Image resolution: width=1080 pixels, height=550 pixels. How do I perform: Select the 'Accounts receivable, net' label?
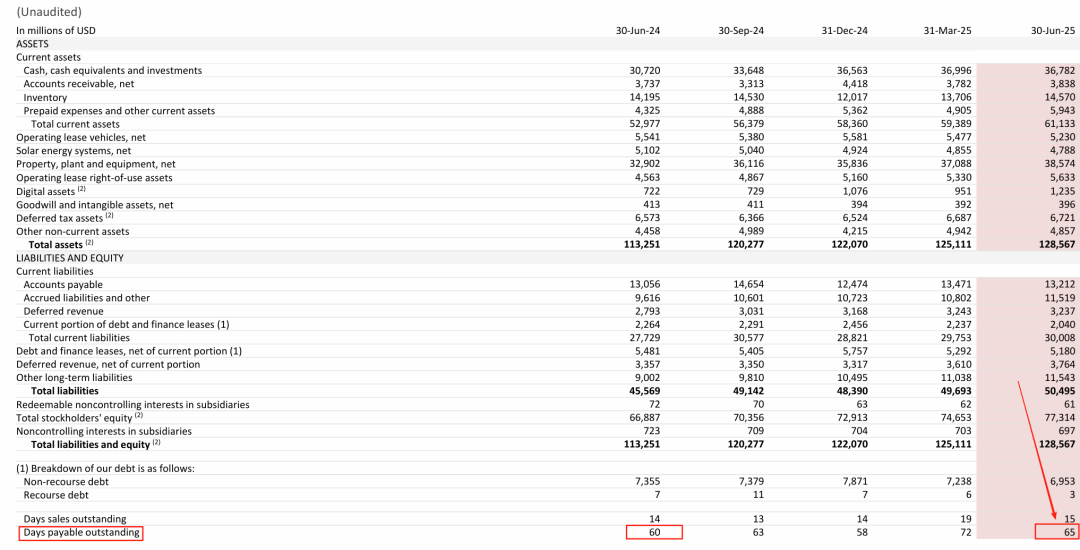[x=79, y=83]
